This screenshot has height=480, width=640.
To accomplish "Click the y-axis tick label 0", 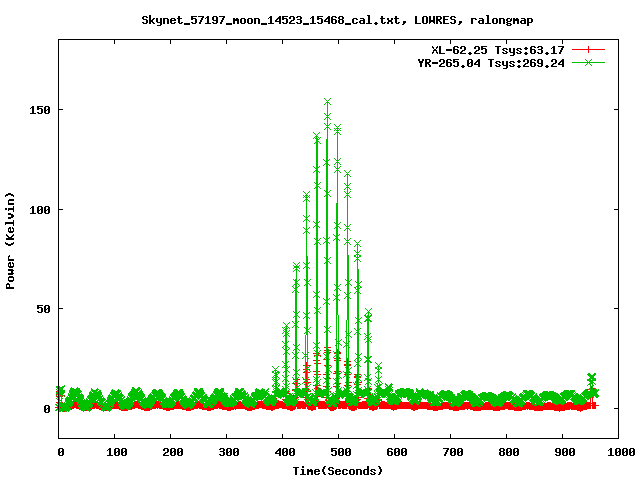I will (47, 409).
